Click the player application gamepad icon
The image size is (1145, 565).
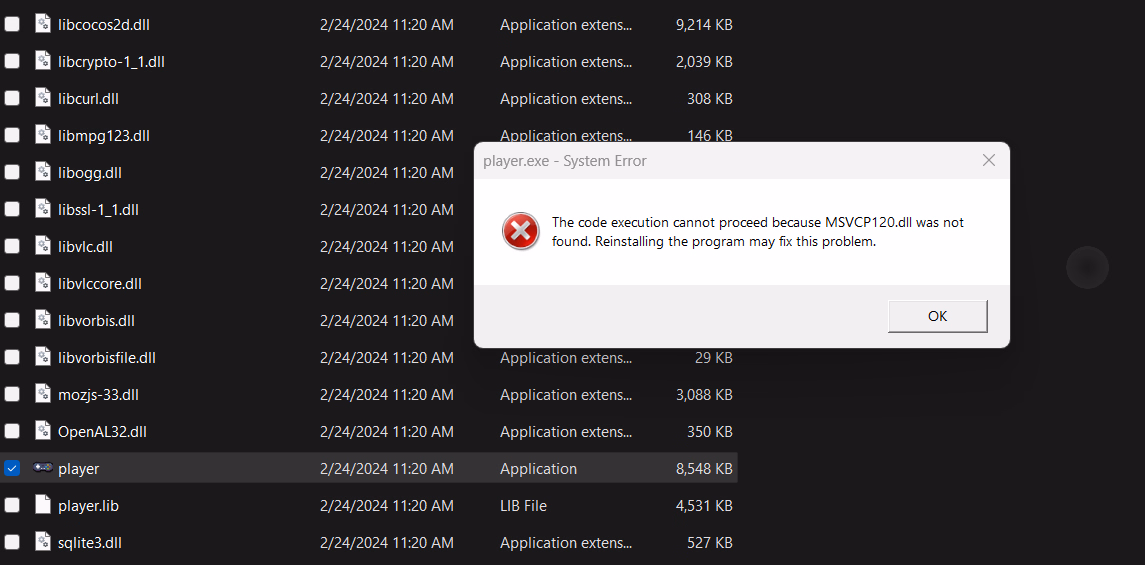pyautogui.click(x=43, y=468)
